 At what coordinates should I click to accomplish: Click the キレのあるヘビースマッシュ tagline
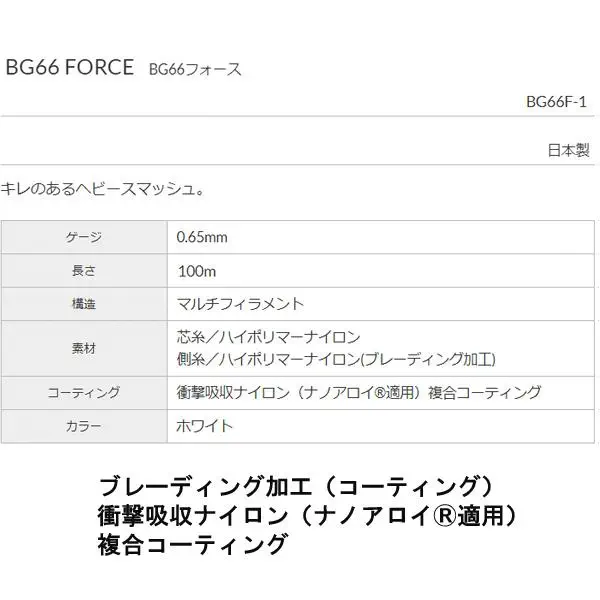point(102,189)
